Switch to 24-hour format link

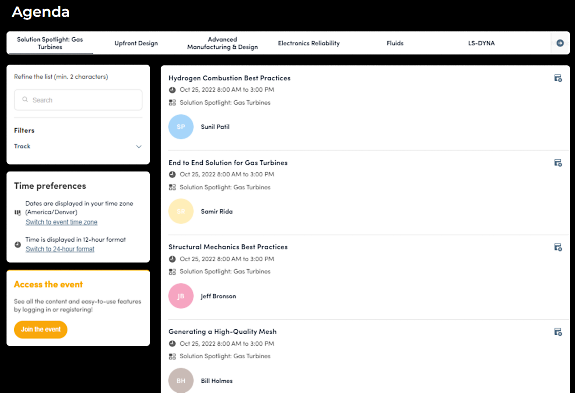60,249
